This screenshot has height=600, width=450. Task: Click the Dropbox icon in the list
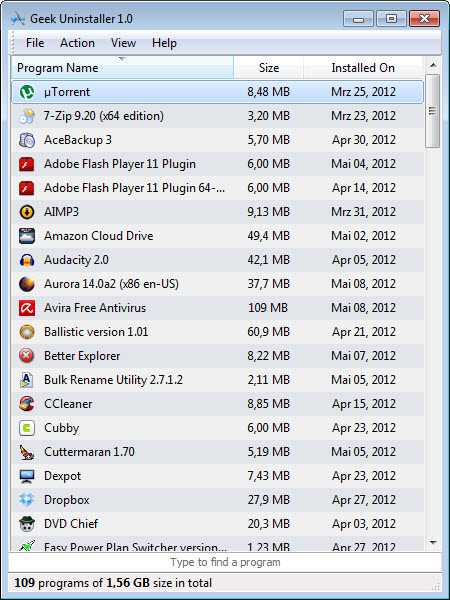[x=27, y=500]
